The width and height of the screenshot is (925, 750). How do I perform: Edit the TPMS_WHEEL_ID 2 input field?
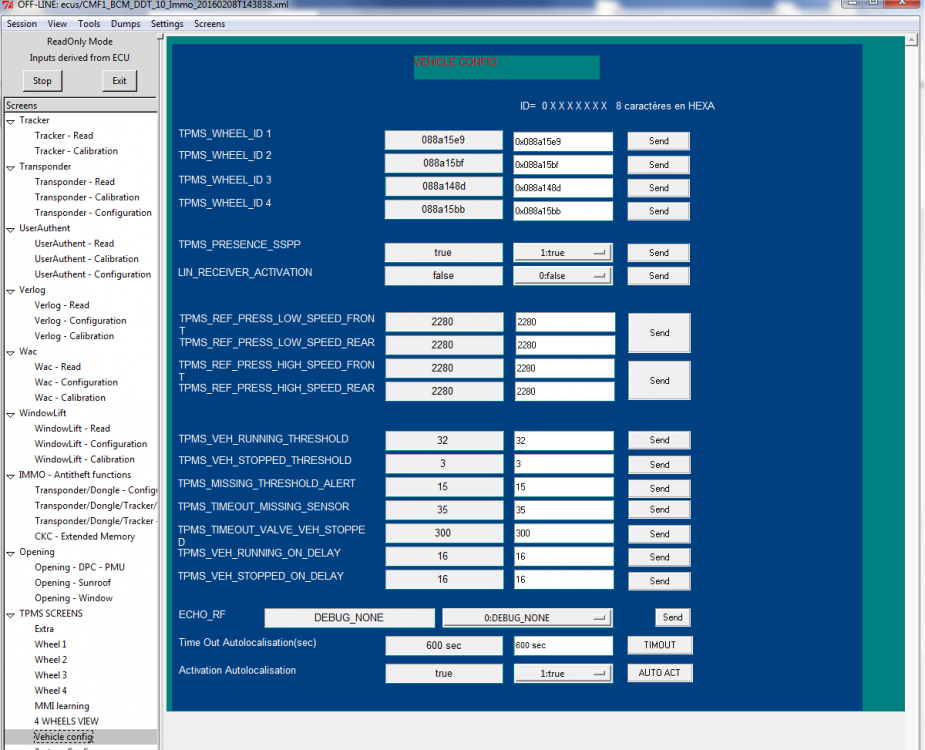(563, 165)
